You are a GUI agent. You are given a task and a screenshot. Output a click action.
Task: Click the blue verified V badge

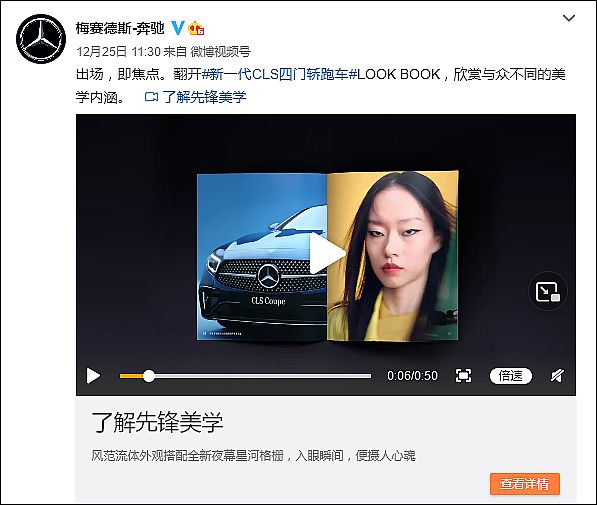pos(177,28)
